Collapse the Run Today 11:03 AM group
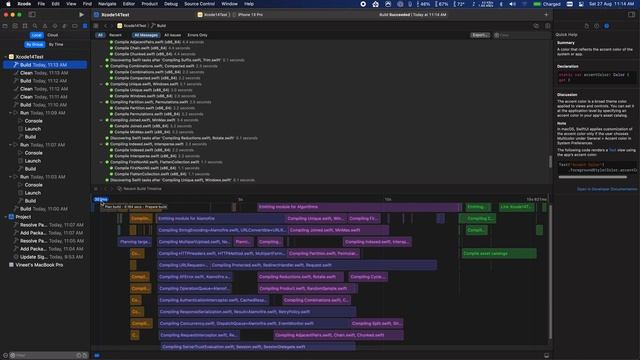 click(x=10, y=177)
